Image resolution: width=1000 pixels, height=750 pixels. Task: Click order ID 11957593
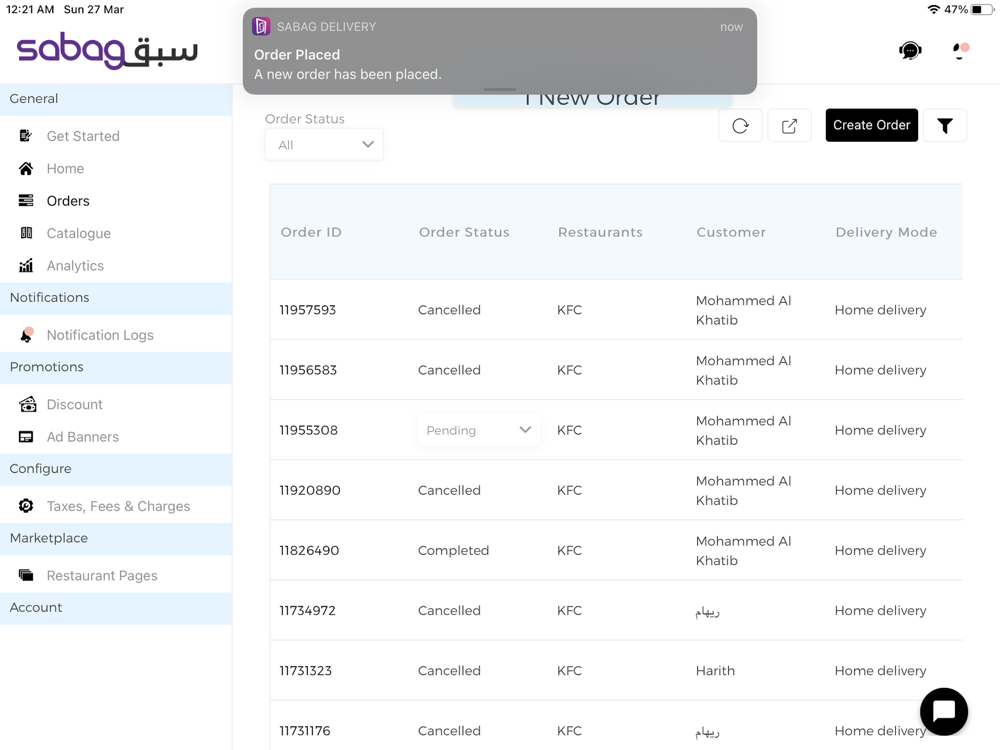tap(307, 310)
